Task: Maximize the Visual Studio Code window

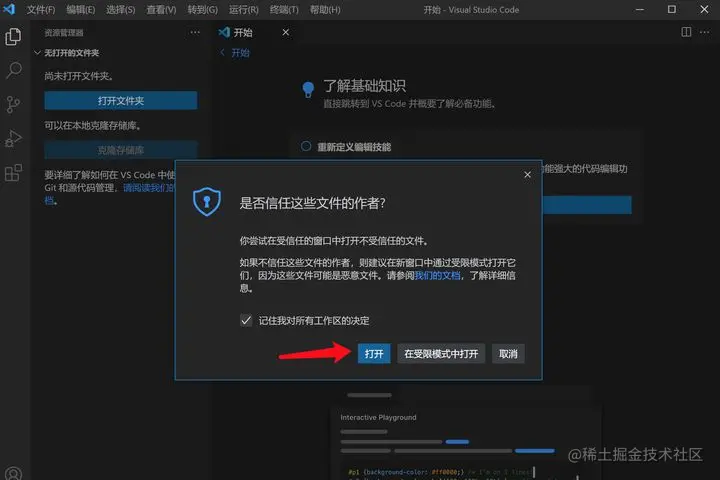Action: (x=672, y=9)
